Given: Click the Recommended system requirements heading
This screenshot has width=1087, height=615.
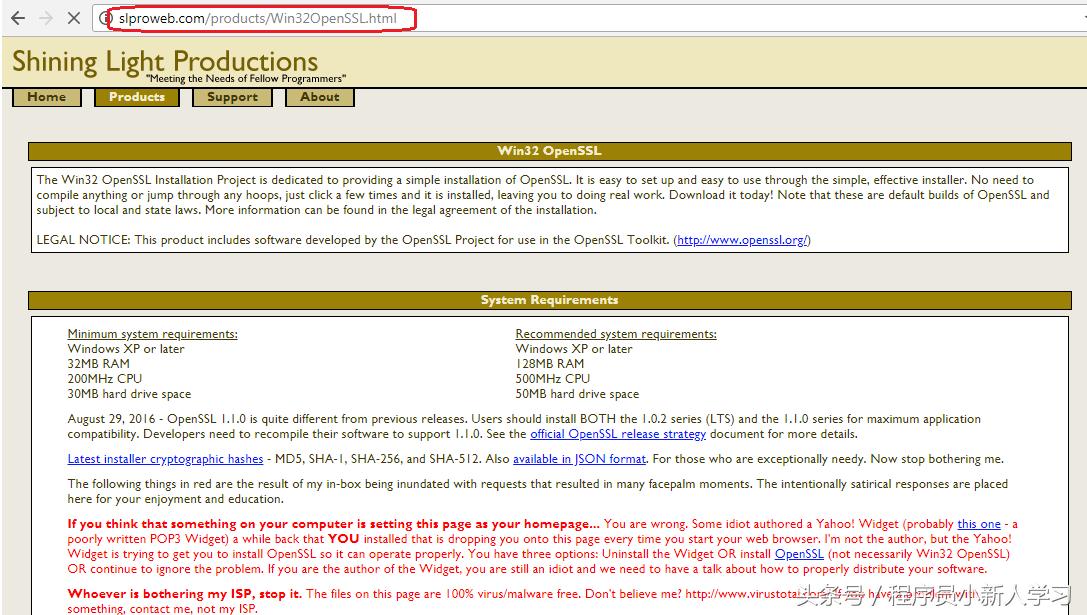Looking at the screenshot, I should click(616, 334).
